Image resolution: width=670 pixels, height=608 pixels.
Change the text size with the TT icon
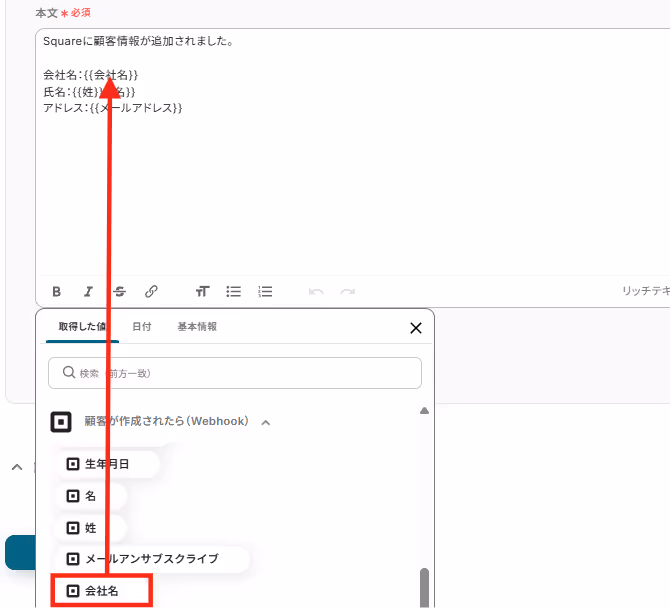point(202,291)
